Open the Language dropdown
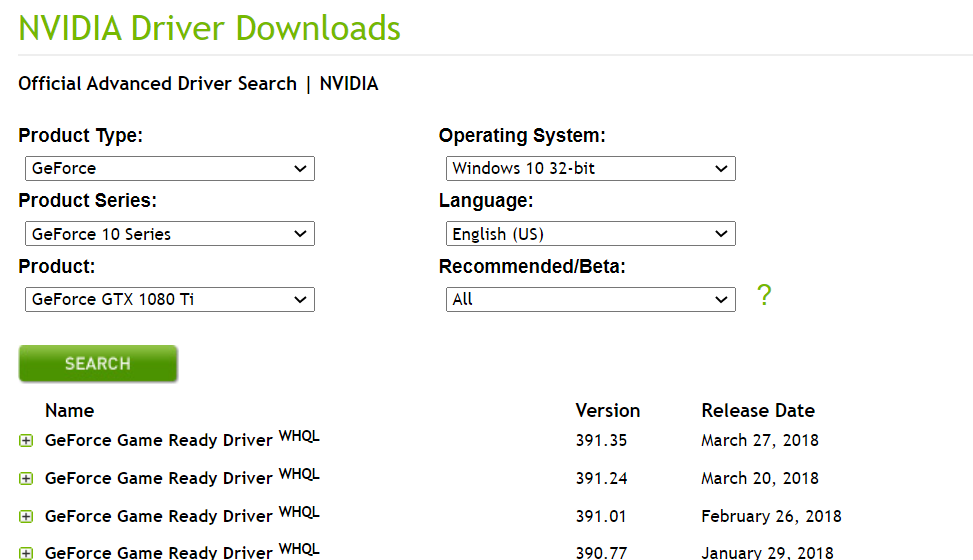This screenshot has height=560, width=973. (590, 234)
